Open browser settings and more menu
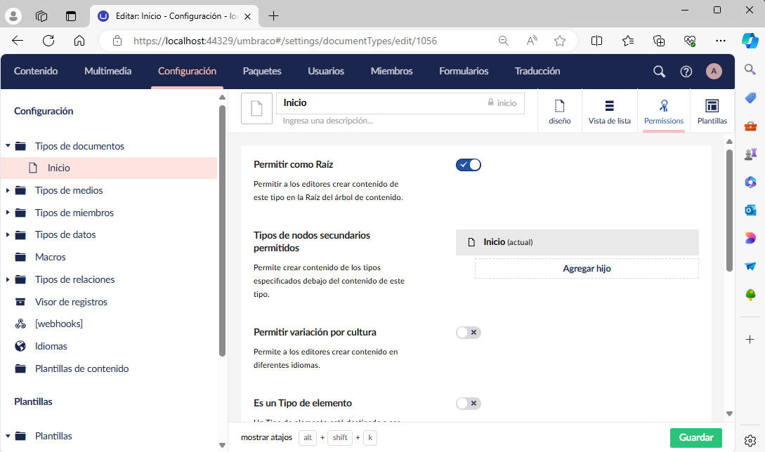765x452 pixels. 721,41
